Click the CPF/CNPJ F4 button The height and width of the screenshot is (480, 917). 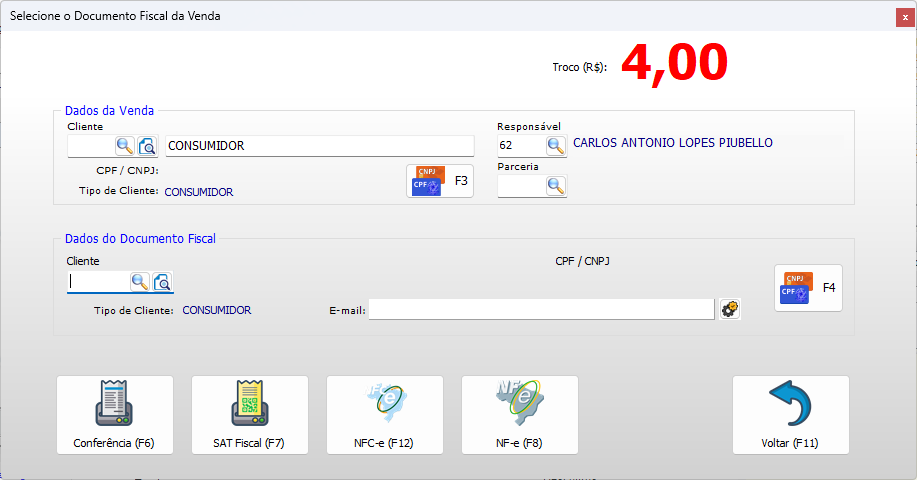click(x=808, y=288)
